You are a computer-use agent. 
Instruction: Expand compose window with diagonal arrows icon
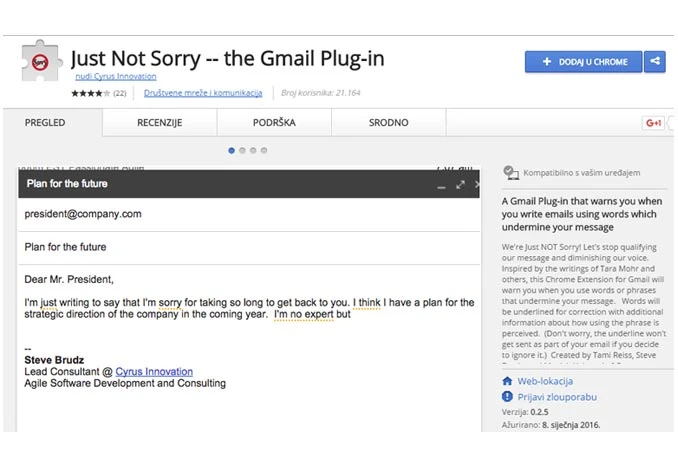[461, 185]
